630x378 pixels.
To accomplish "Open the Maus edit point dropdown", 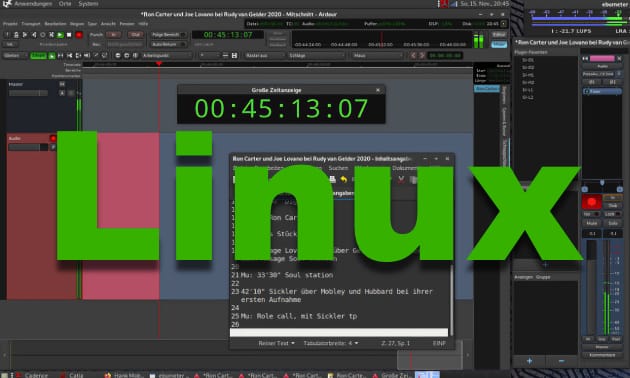I will click(x=377, y=55).
